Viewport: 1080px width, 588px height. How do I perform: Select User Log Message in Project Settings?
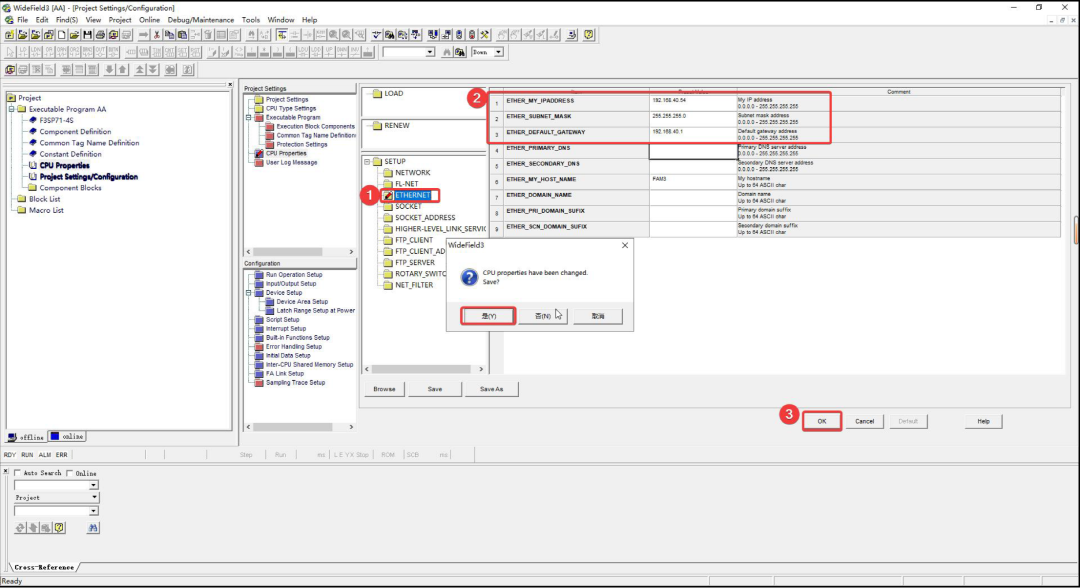(x=291, y=162)
